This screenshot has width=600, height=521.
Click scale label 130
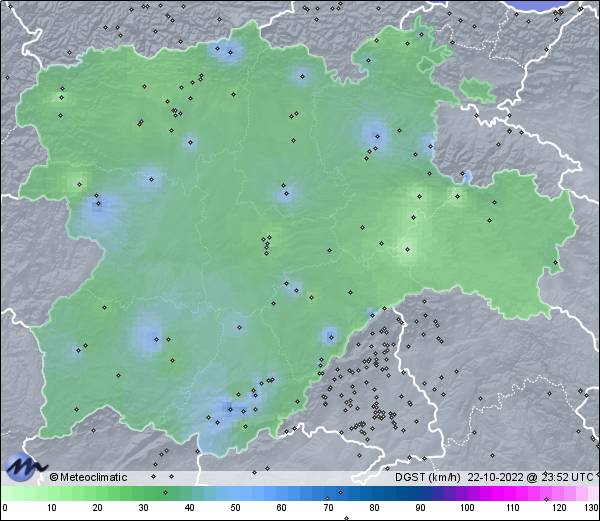click(591, 508)
